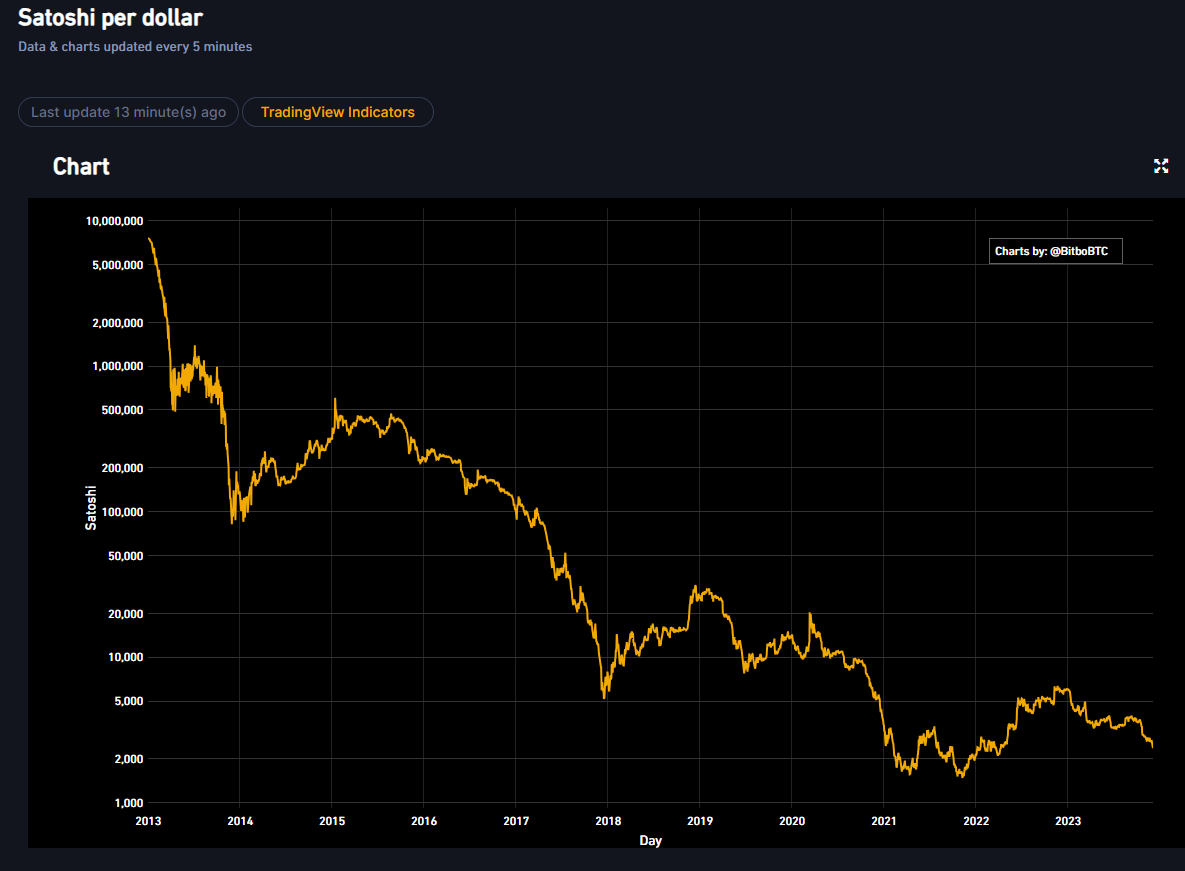Click the 2013 label on the x-axis

tap(148, 821)
